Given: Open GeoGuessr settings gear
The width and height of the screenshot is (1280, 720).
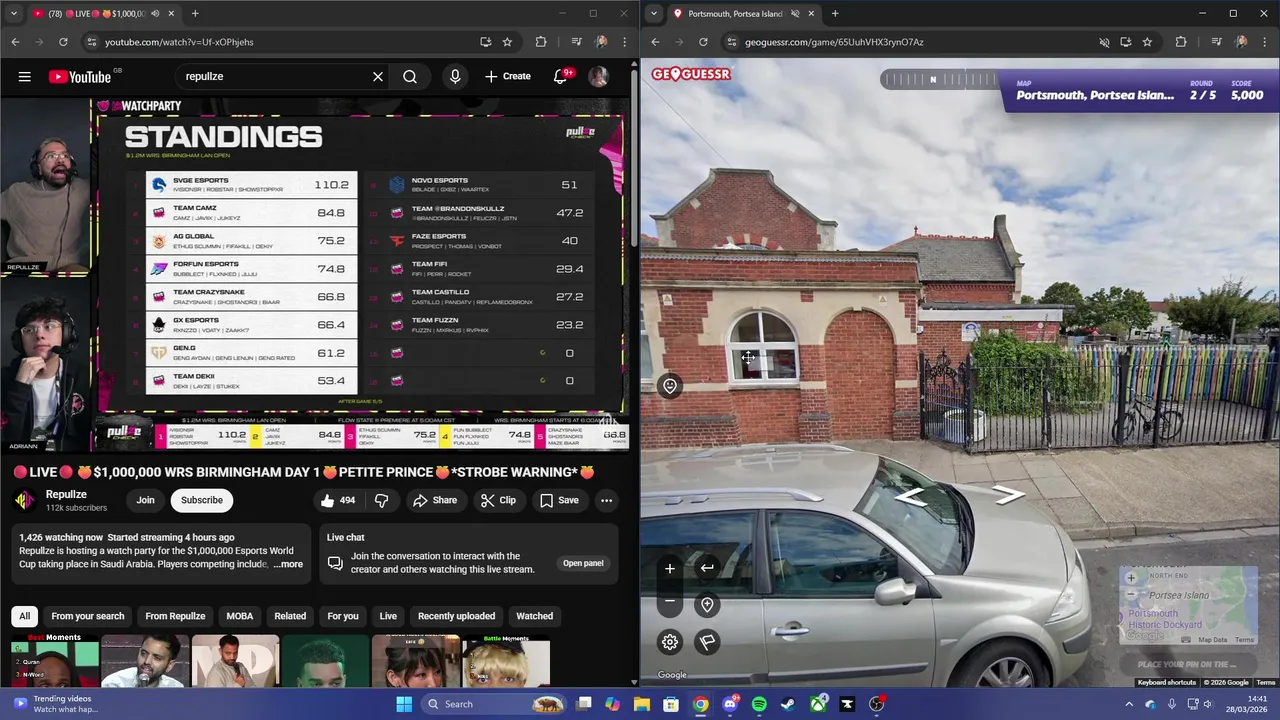Looking at the screenshot, I should tap(670, 642).
